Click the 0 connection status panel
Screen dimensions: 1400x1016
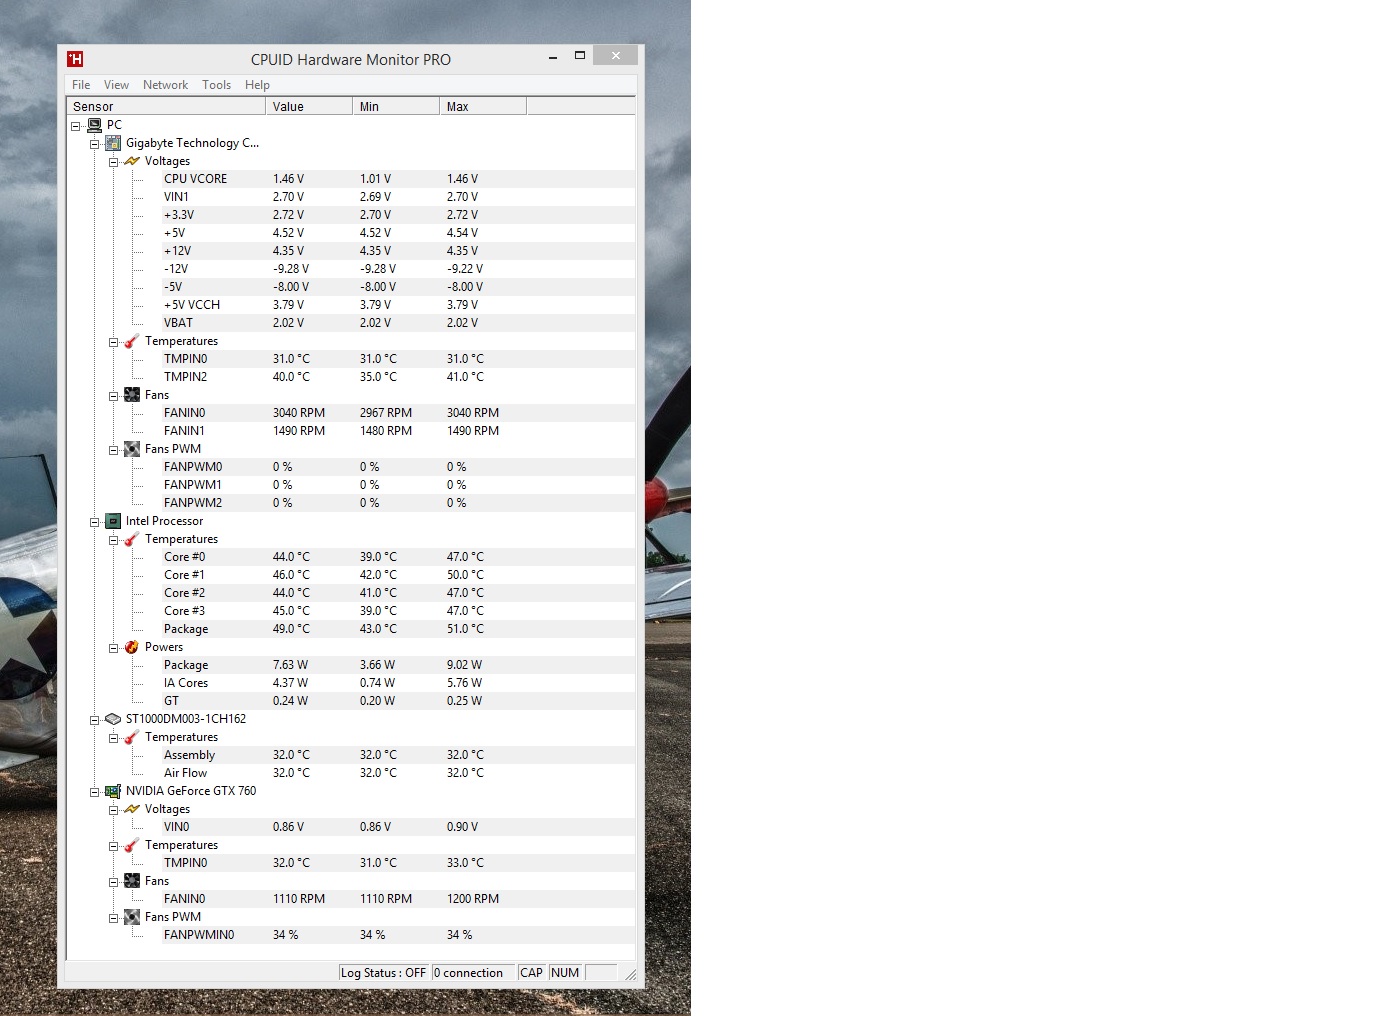click(x=473, y=973)
